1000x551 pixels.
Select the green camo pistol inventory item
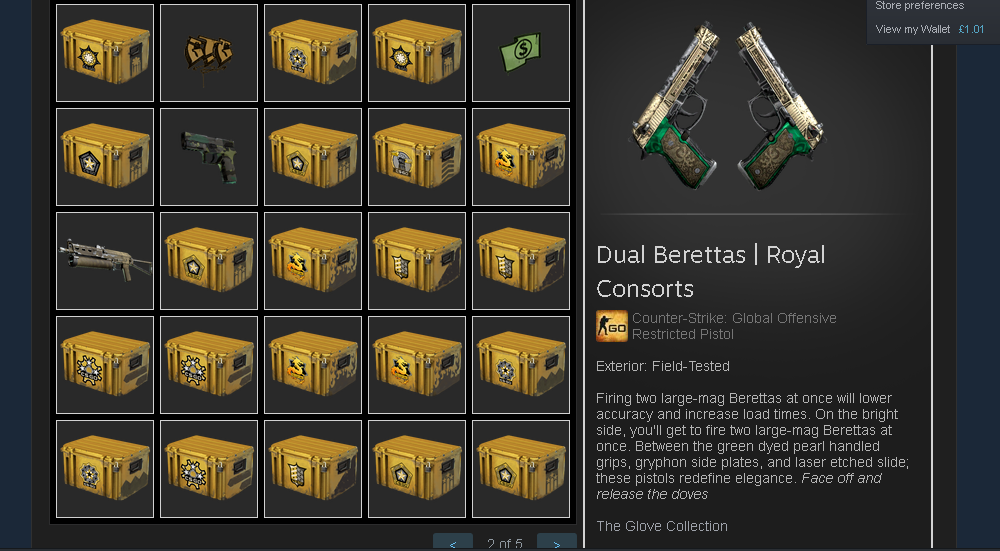[x=209, y=157]
